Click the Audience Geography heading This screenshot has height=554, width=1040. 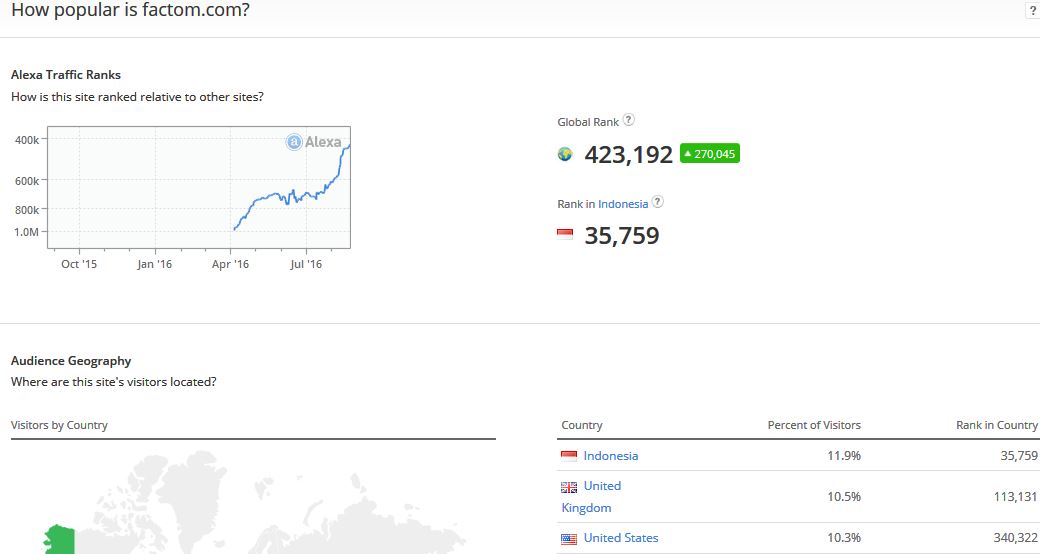[71, 361]
